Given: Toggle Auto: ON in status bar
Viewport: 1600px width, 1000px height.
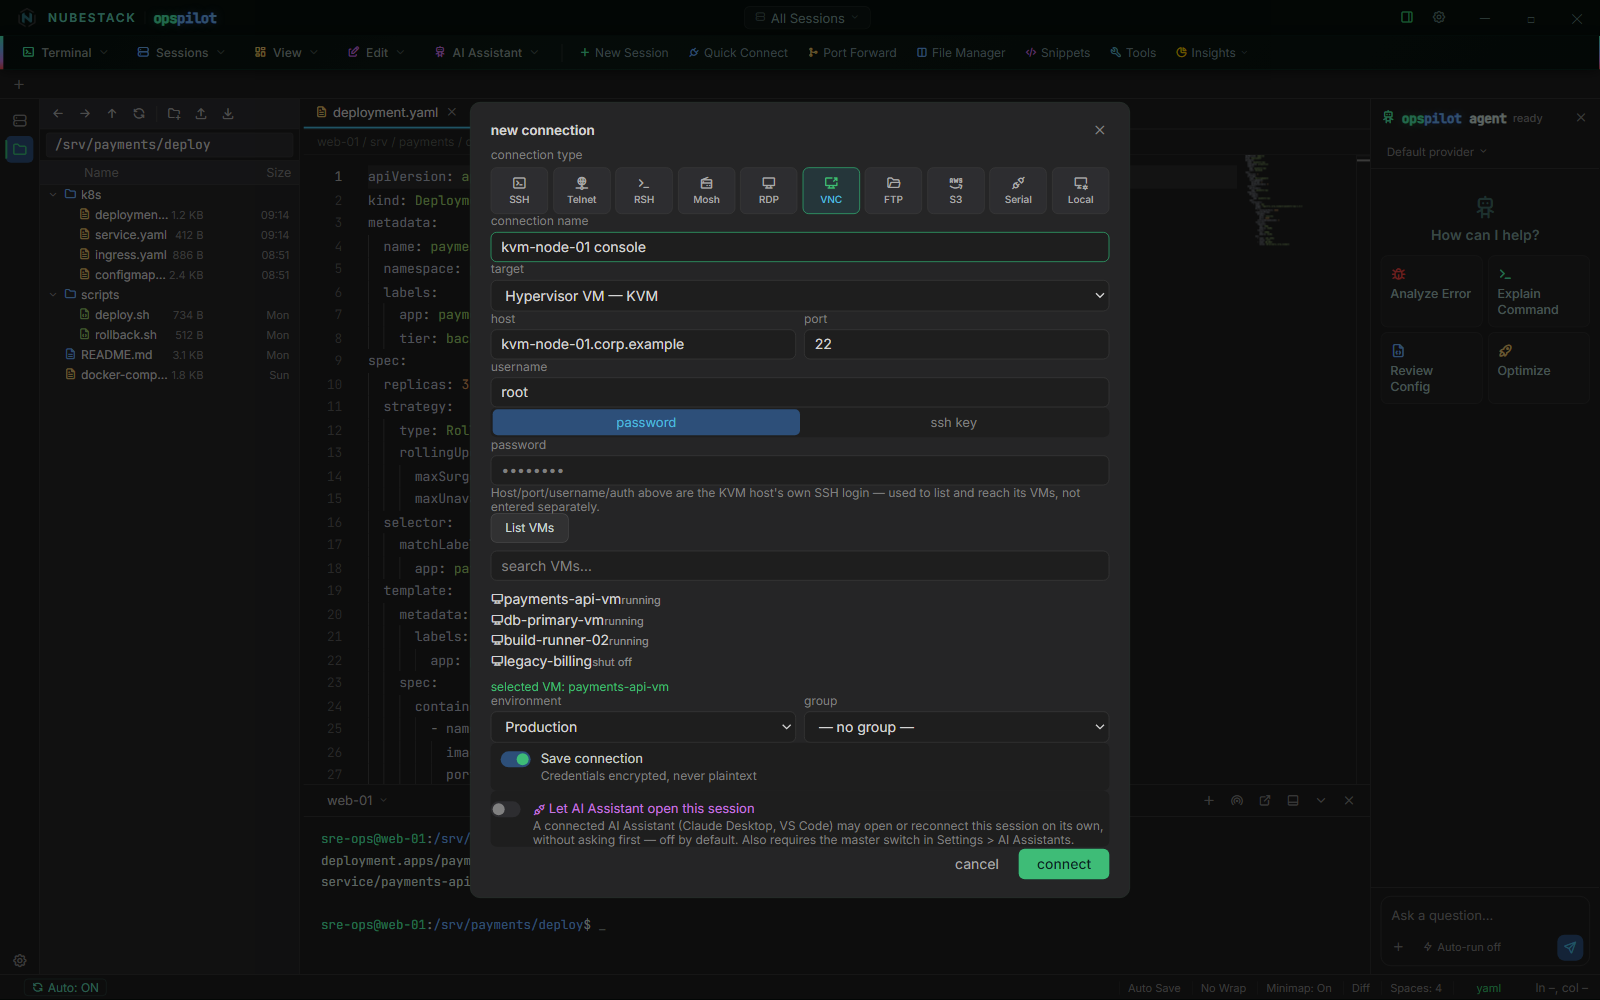Looking at the screenshot, I should pos(66,988).
